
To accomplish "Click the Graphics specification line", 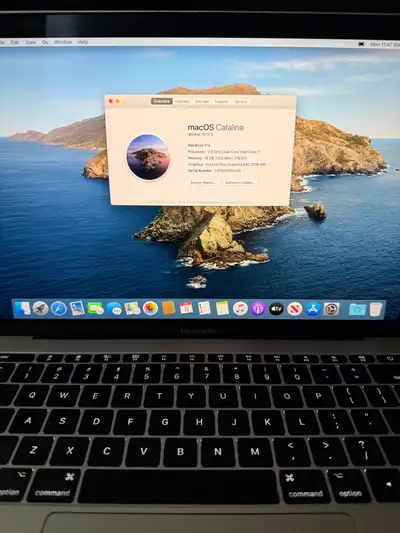I will point(227,165).
